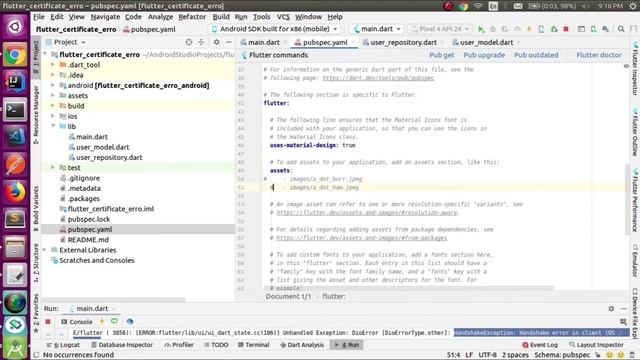This screenshot has height=360, width=640.
Task: Expand the test folder
Action: coord(53,168)
